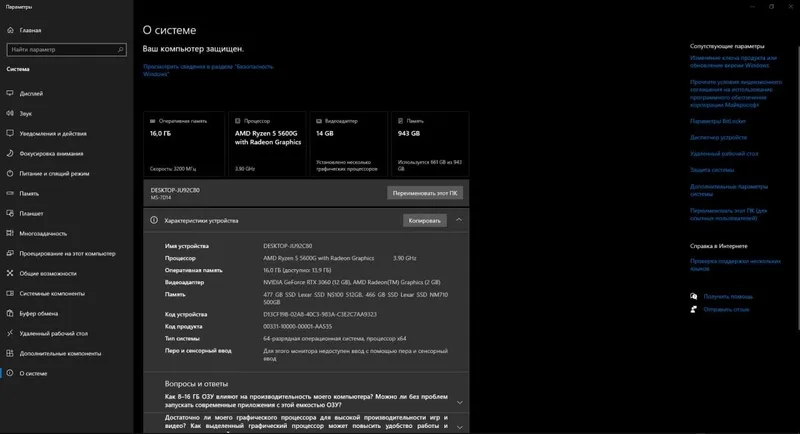
Task: Go to Буфер обмена in sidebar
Action: pyautogui.click(x=39, y=313)
